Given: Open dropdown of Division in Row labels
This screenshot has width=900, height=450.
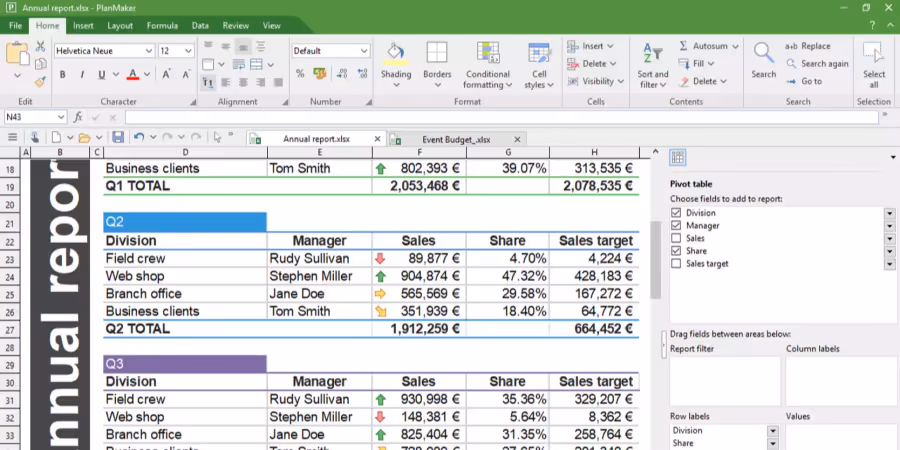Looking at the screenshot, I should pyautogui.click(x=773, y=430).
